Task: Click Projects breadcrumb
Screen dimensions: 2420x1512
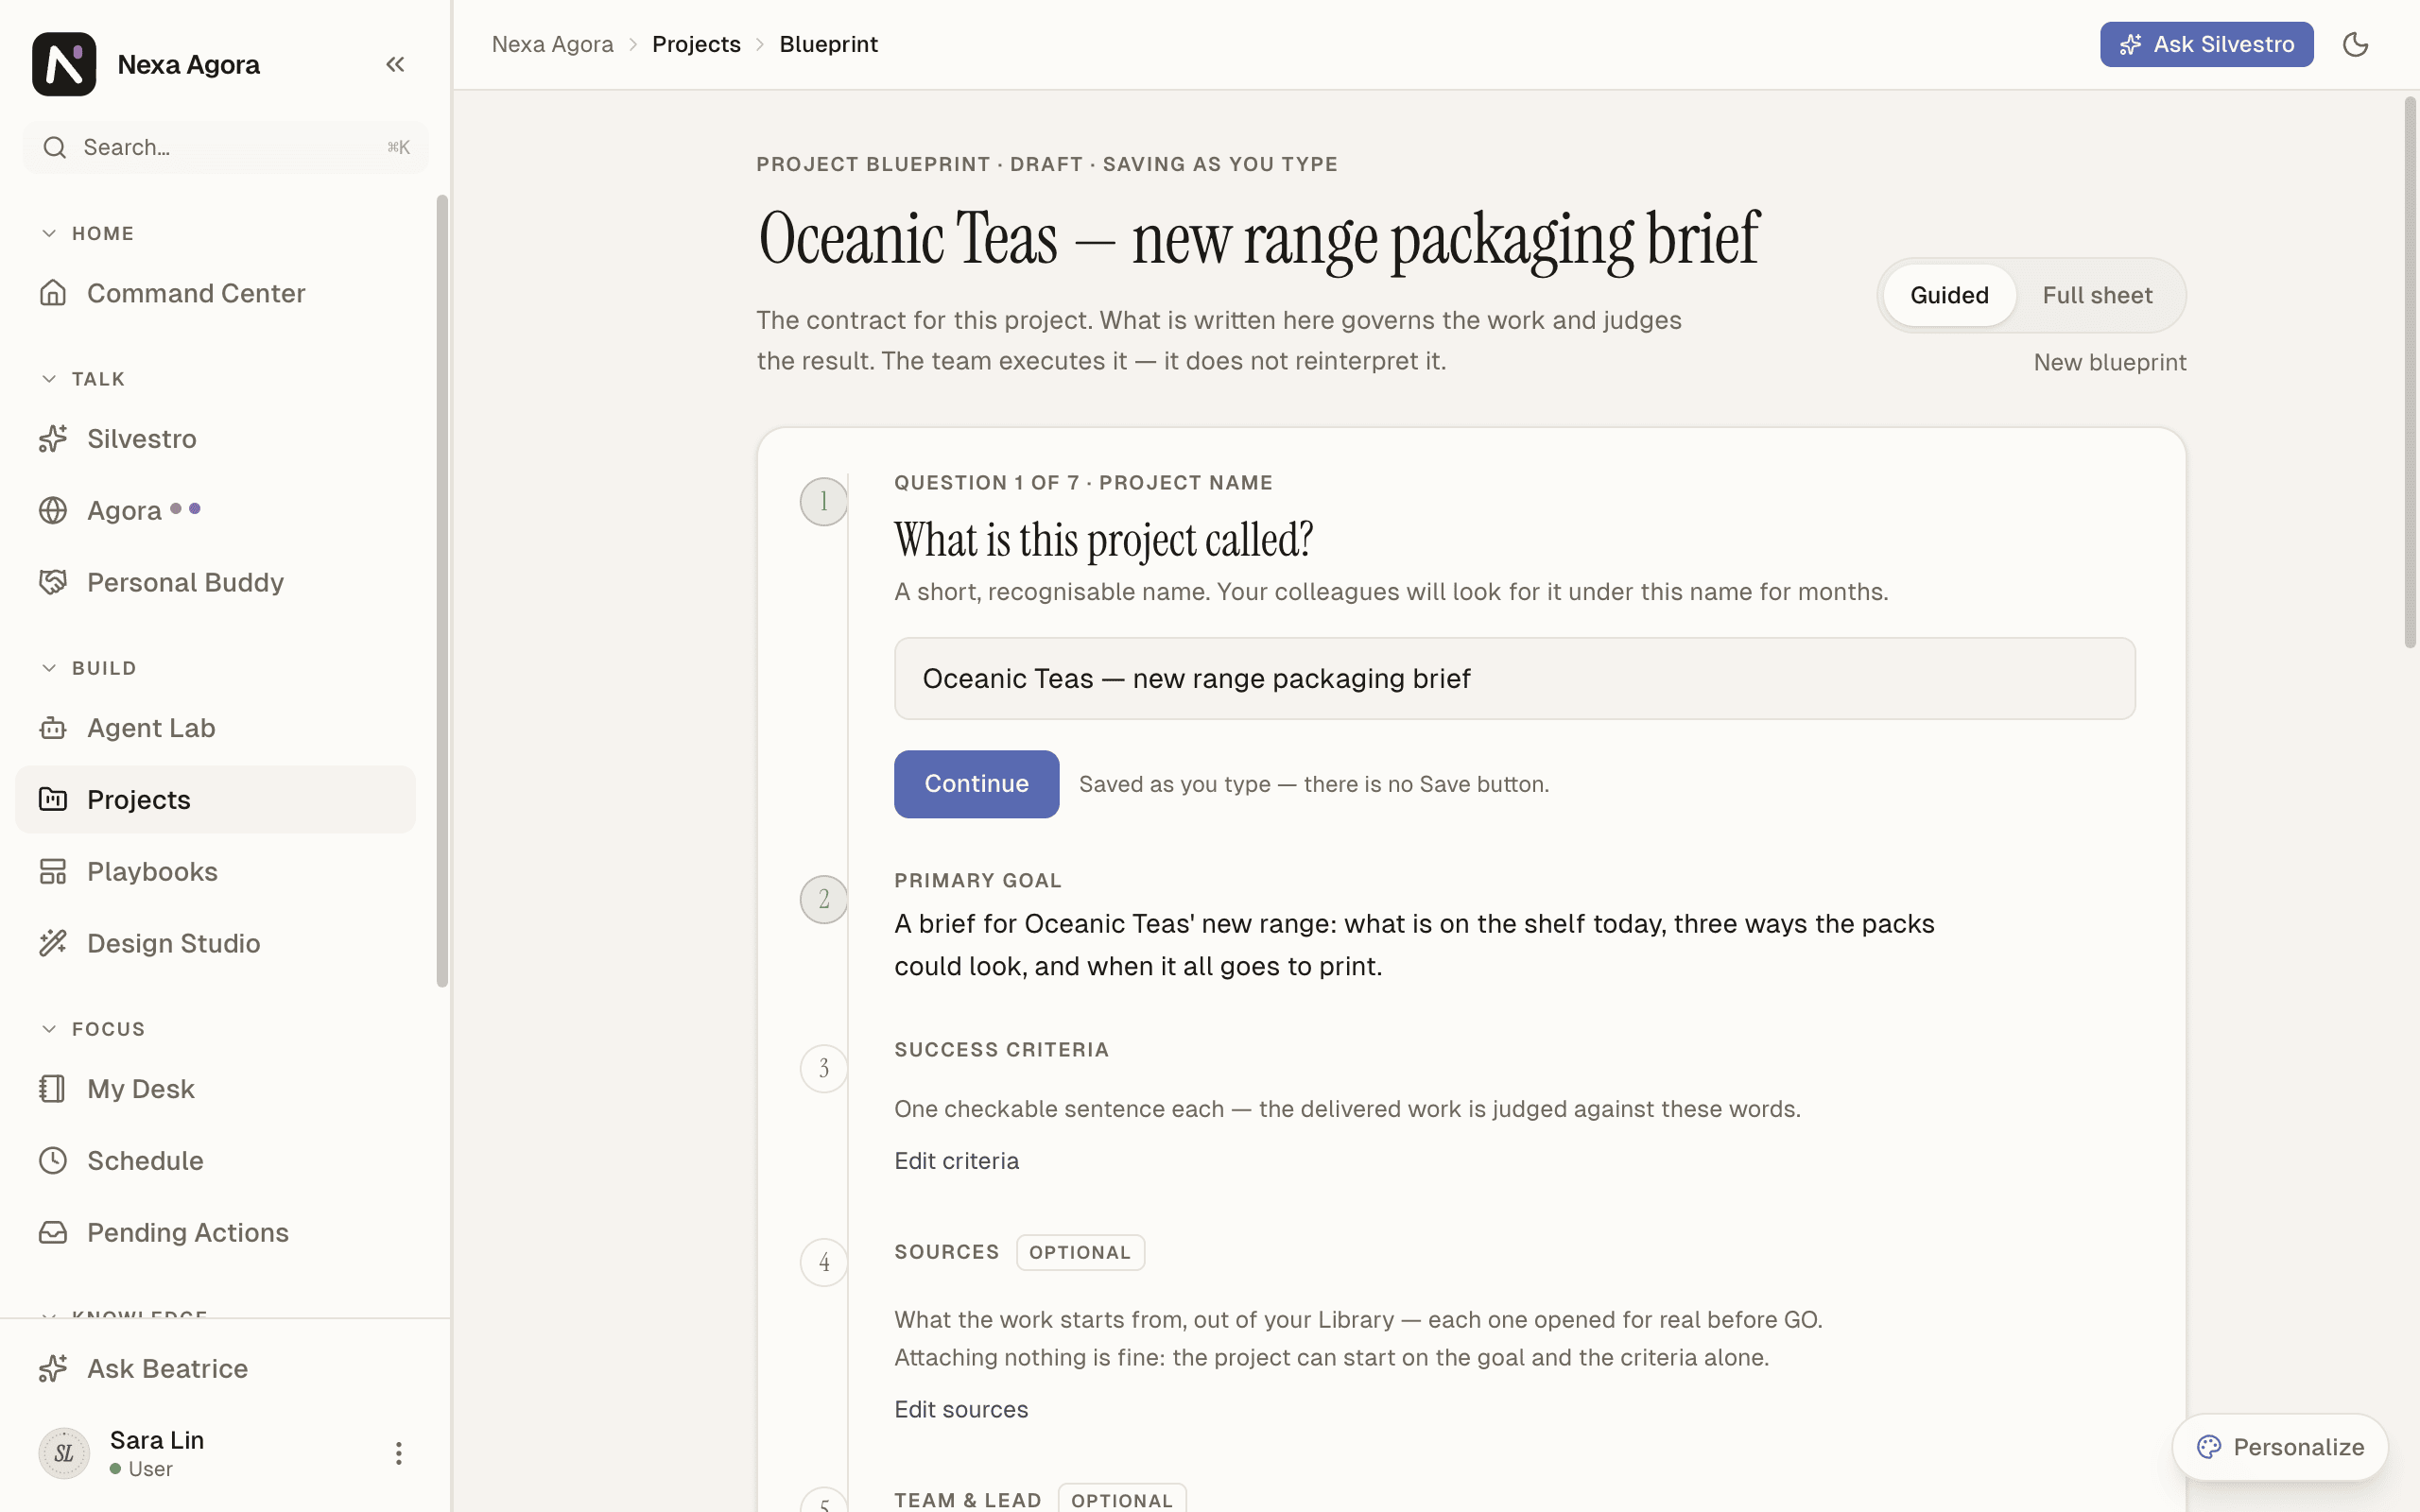Action: point(696,44)
